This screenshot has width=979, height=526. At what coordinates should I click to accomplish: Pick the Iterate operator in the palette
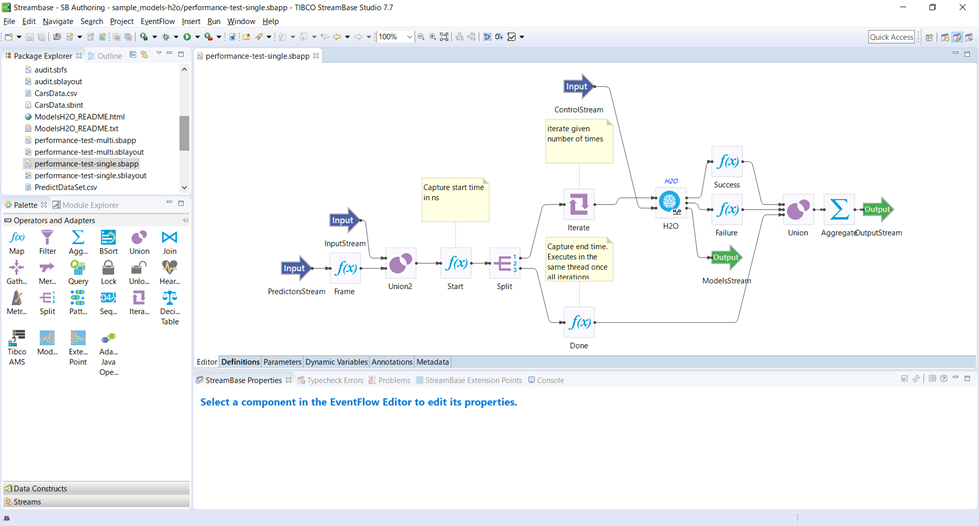(x=139, y=303)
